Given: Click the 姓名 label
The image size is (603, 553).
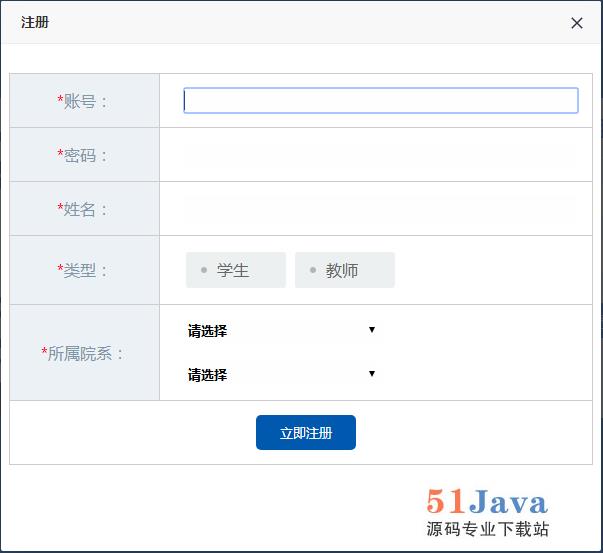Looking at the screenshot, I should (x=85, y=209).
